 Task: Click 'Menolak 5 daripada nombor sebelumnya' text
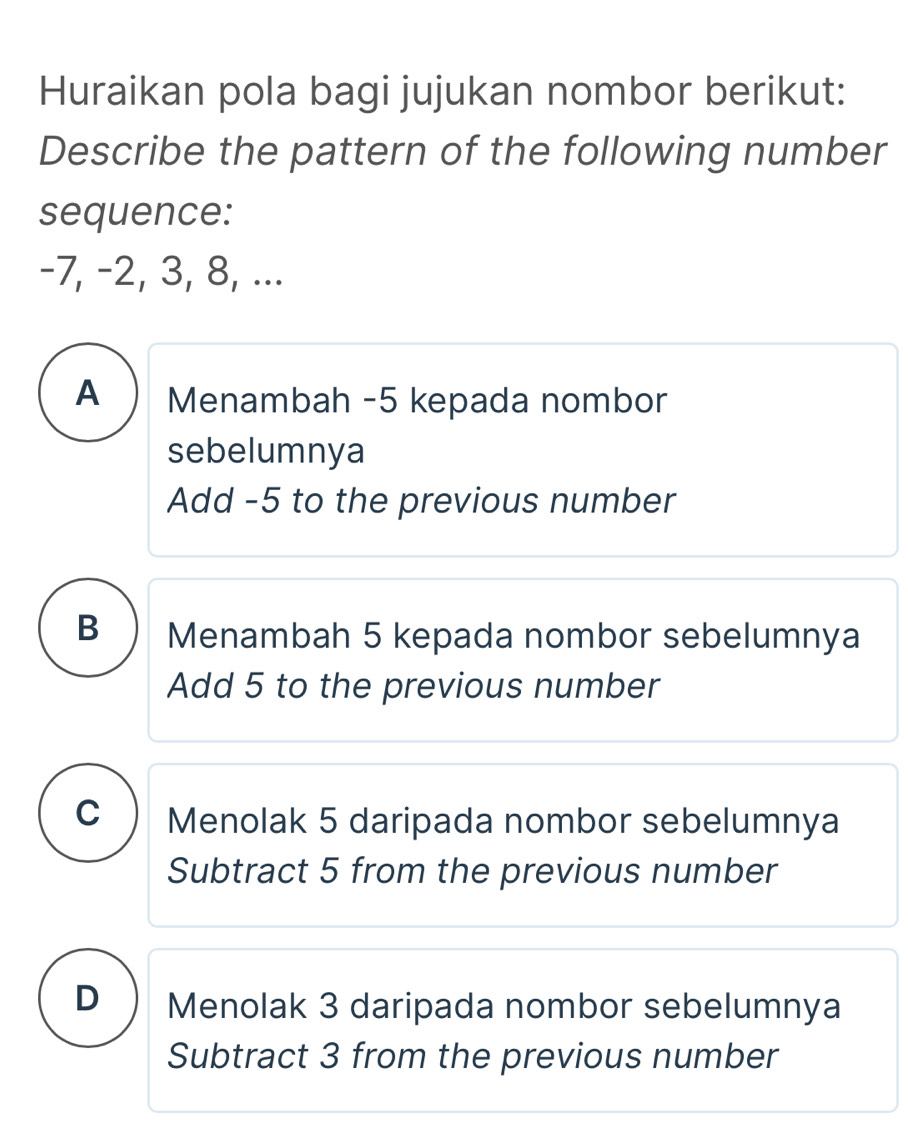coord(505,822)
